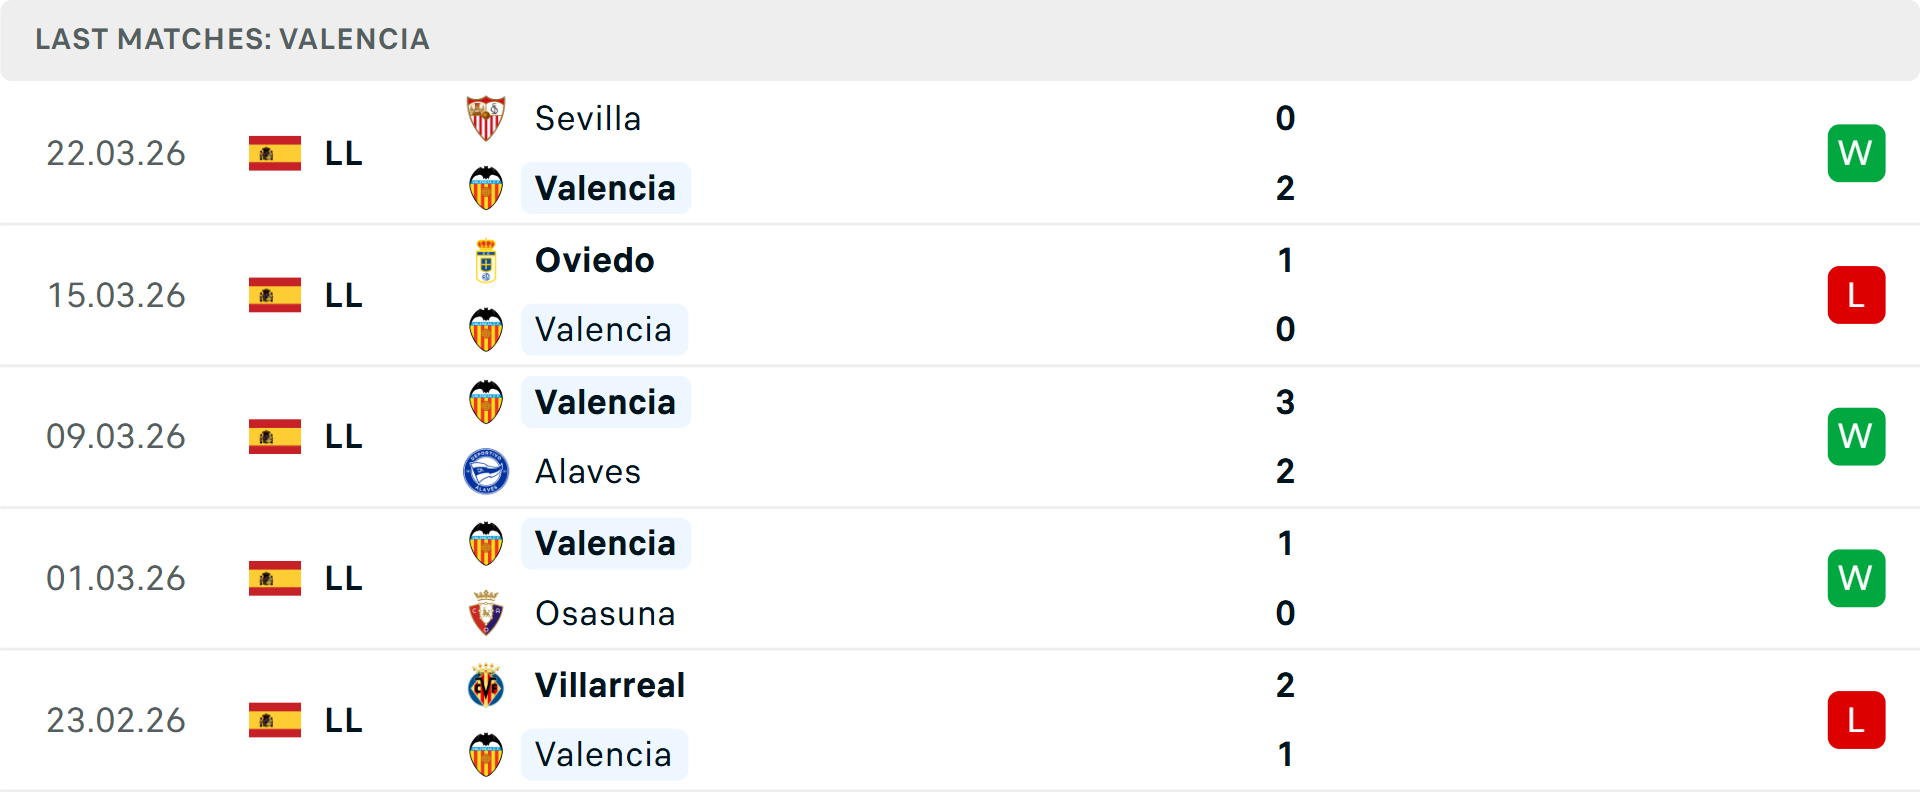Image resolution: width=1920 pixels, height=792 pixels.
Task: Click Spain flag in the 09.03.26 row
Action: (275, 437)
